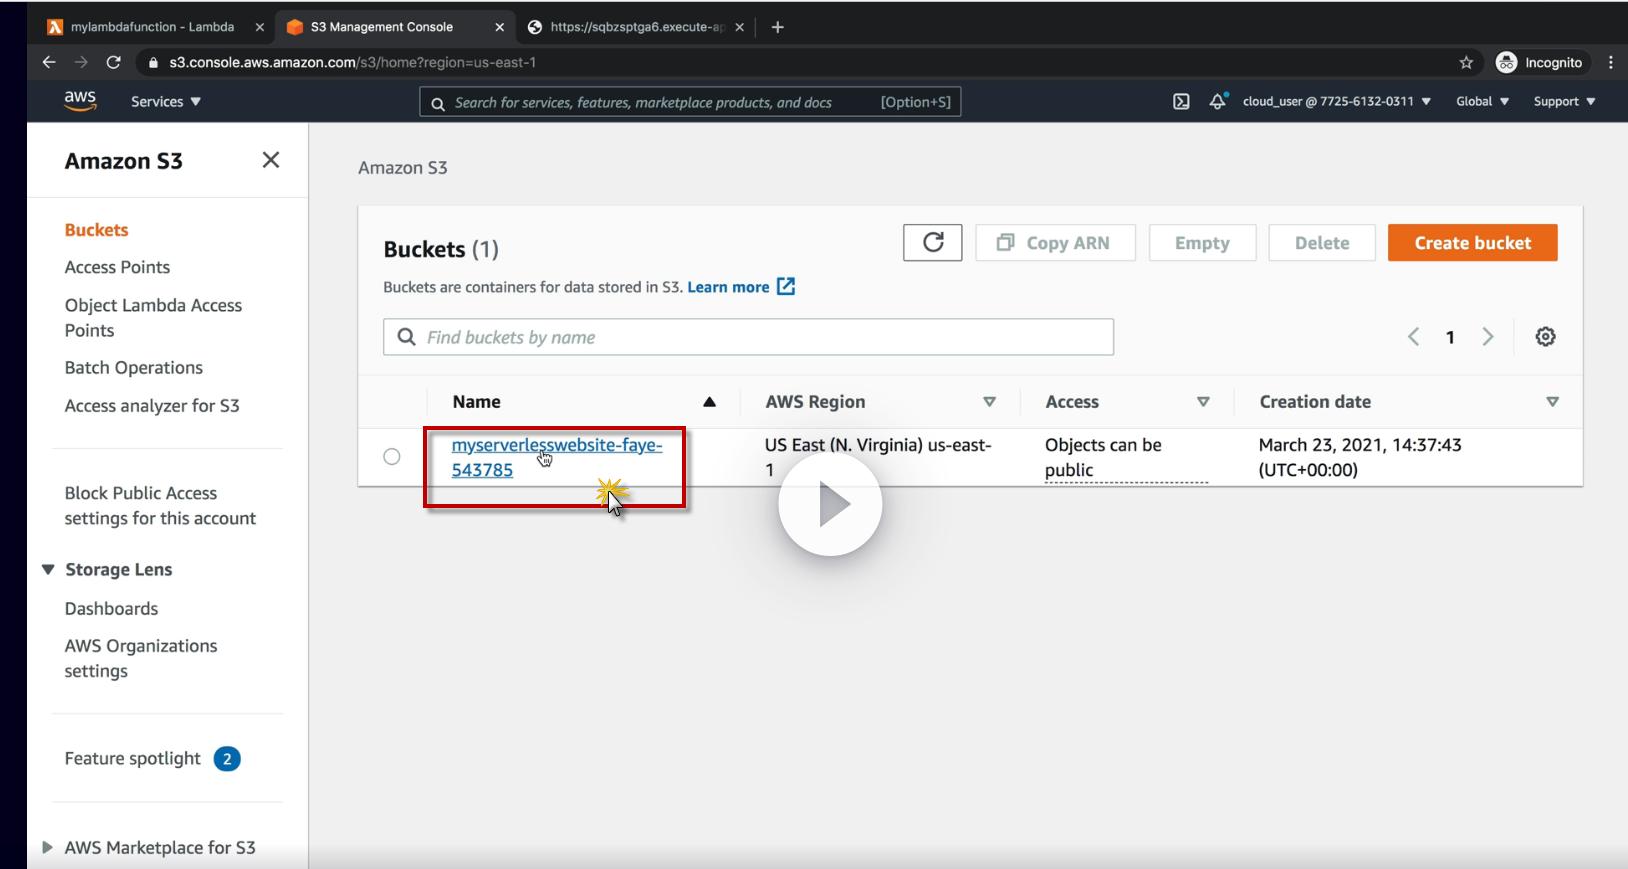The image size is (1628, 869).
Task: Open Batch Operations in the sidebar
Action: tap(133, 368)
